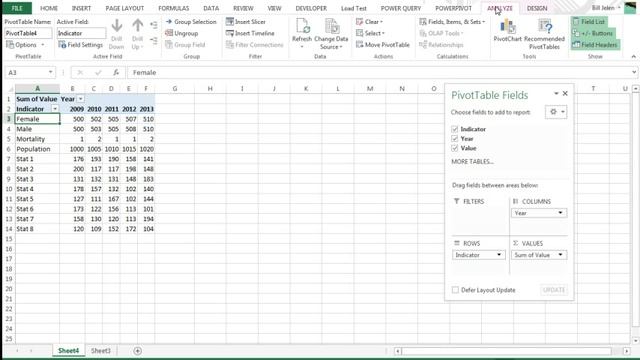Click the Relationships button

pos(442,44)
